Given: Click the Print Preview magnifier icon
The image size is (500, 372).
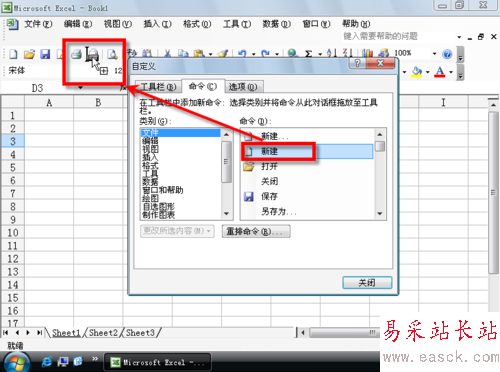Looking at the screenshot, I should tap(113, 54).
